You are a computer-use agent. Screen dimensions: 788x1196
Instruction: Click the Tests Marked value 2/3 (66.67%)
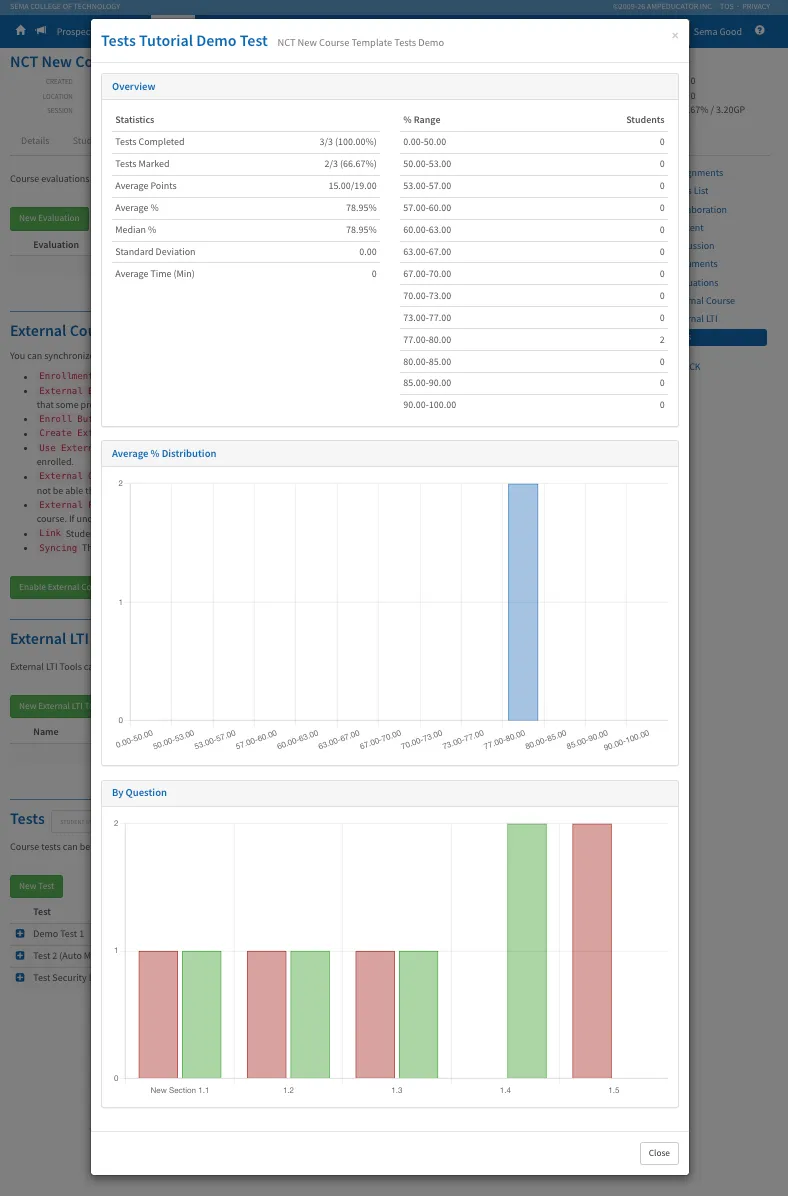point(350,164)
